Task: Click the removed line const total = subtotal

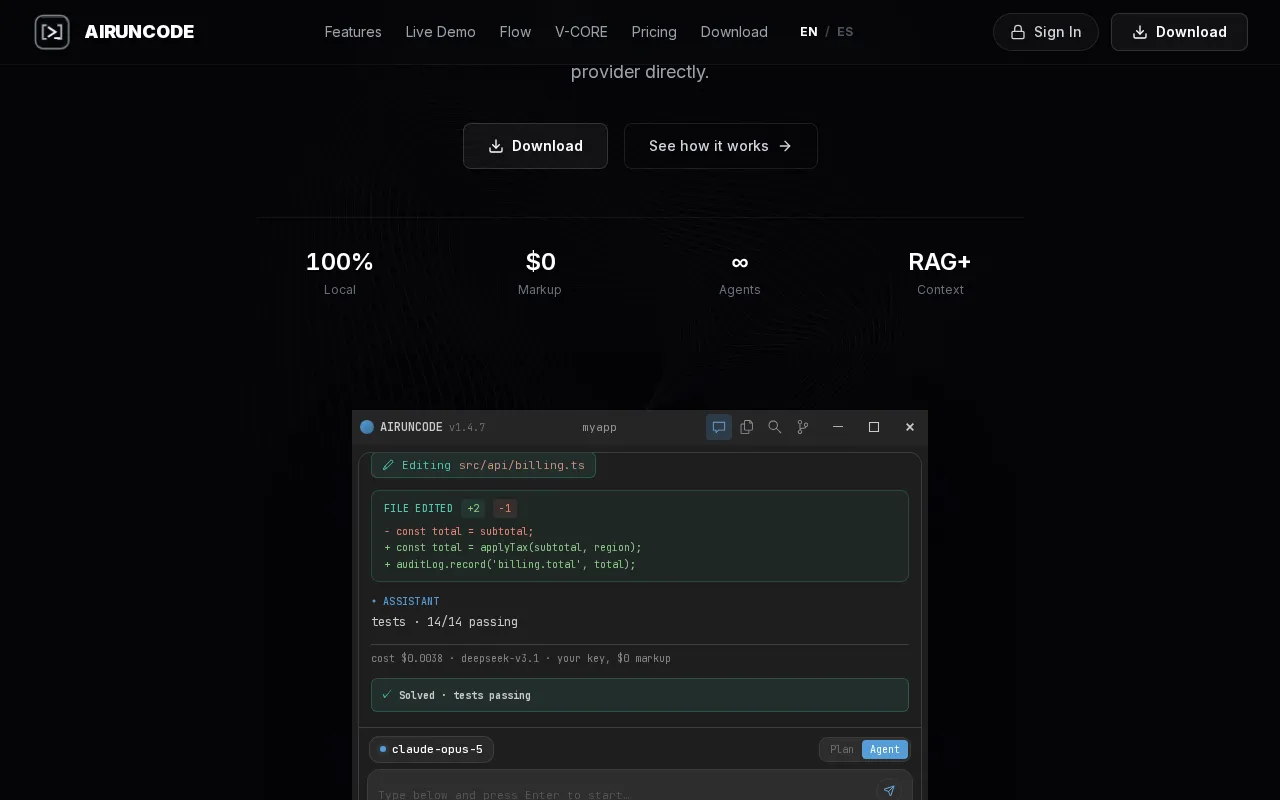Action: 459,531
